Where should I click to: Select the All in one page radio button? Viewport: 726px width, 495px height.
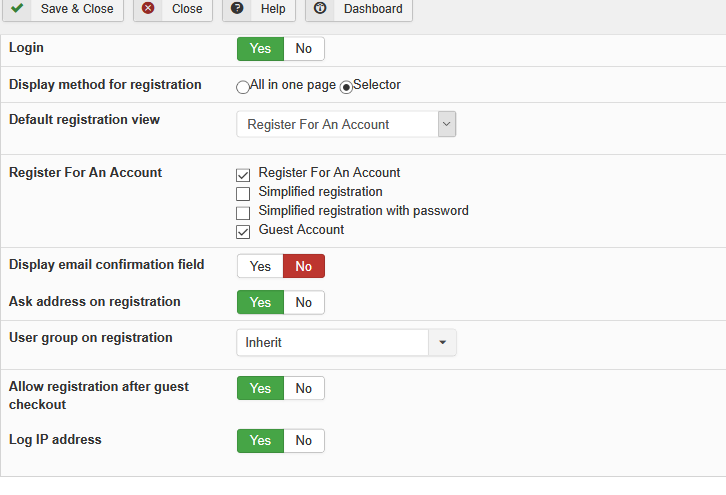[243, 87]
